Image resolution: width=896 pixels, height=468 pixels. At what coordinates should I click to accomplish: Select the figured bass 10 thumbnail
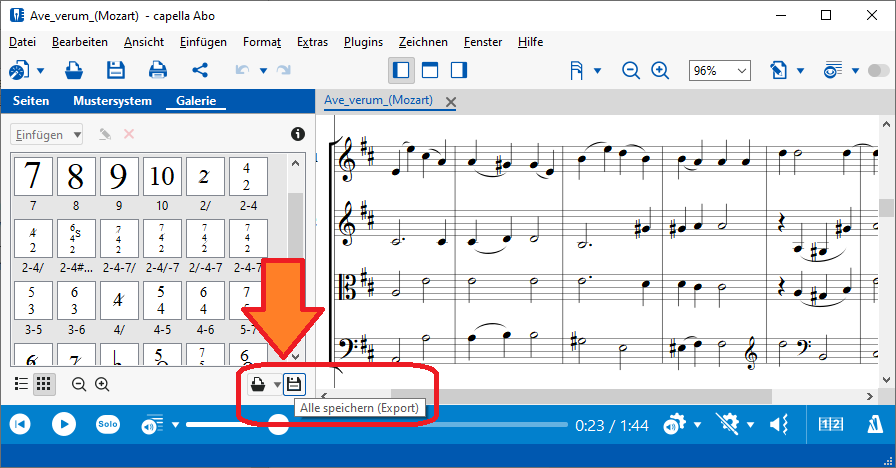162,177
